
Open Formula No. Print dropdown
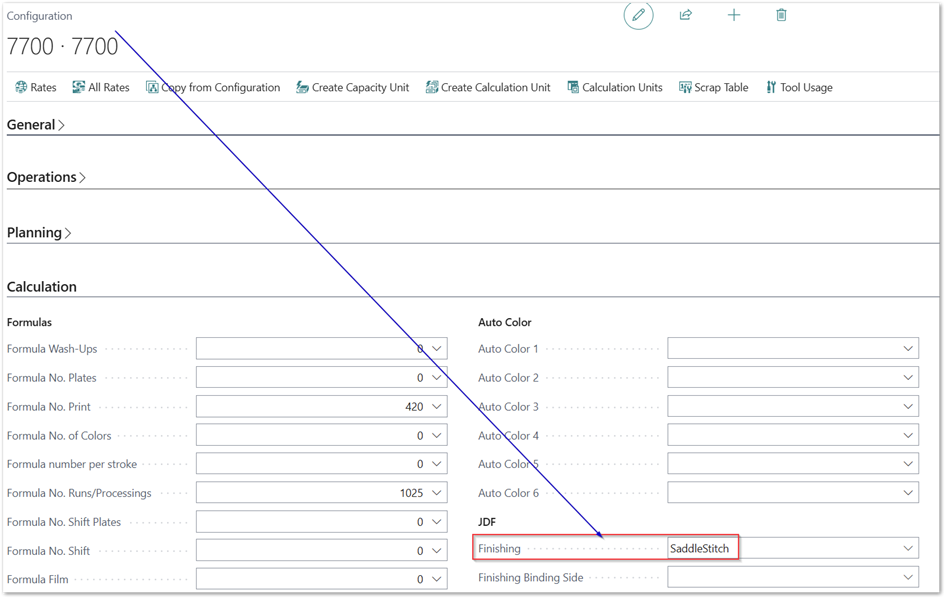[x=437, y=407]
